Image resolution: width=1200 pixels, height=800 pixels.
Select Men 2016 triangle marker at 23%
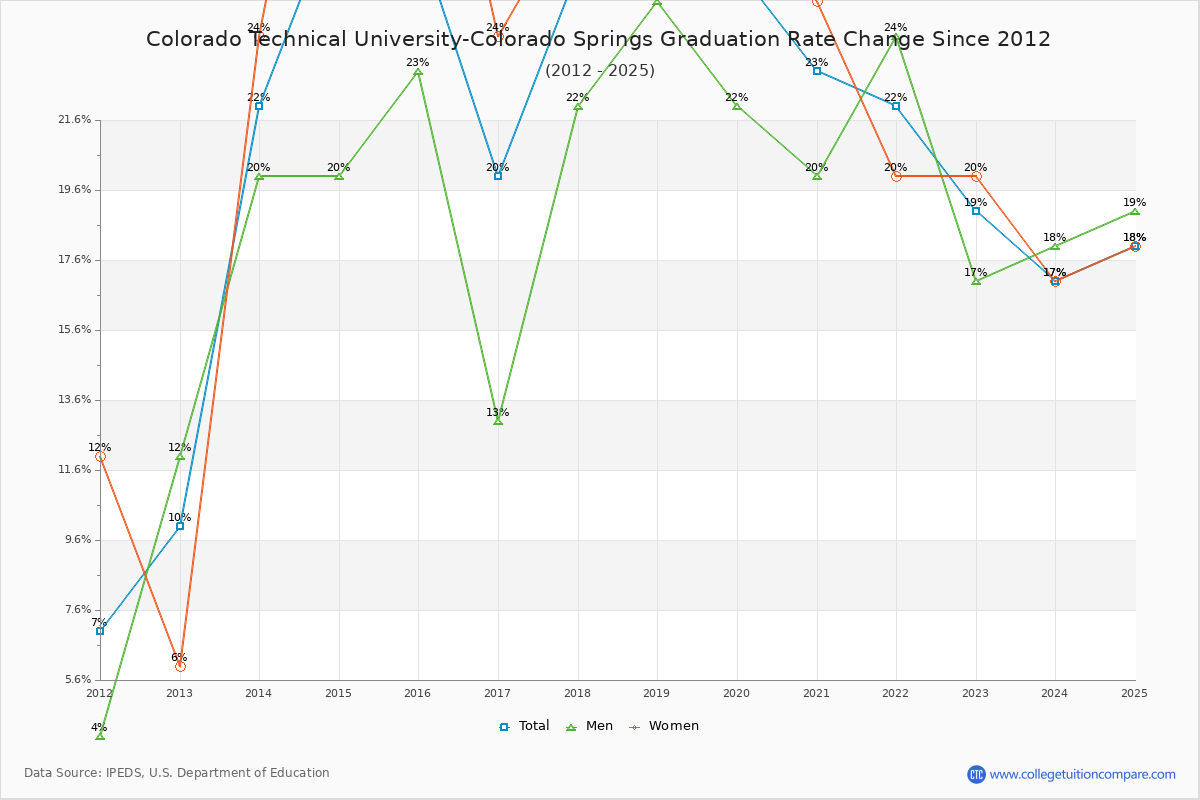click(x=418, y=71)
